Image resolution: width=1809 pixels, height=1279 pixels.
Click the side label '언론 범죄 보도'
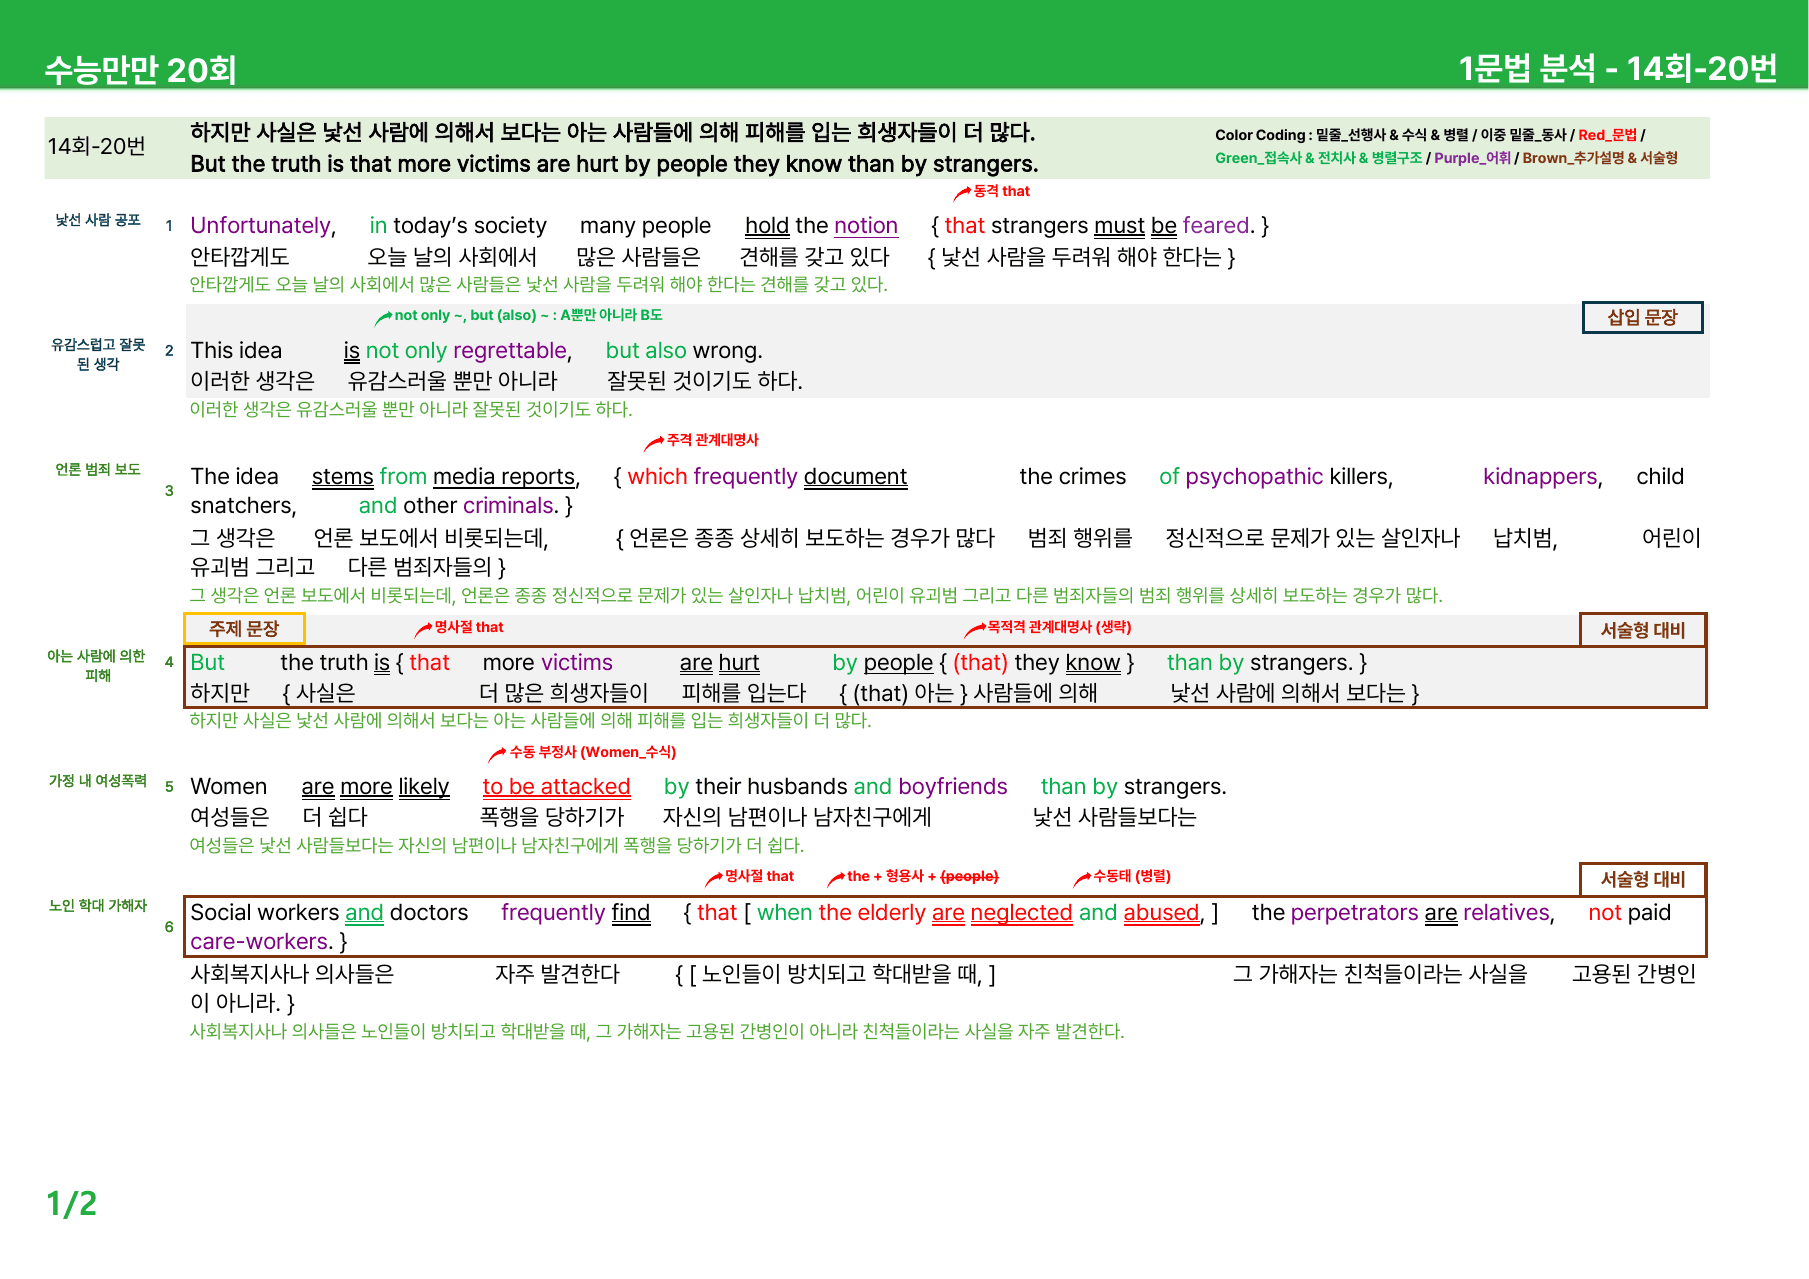(98, 470)
